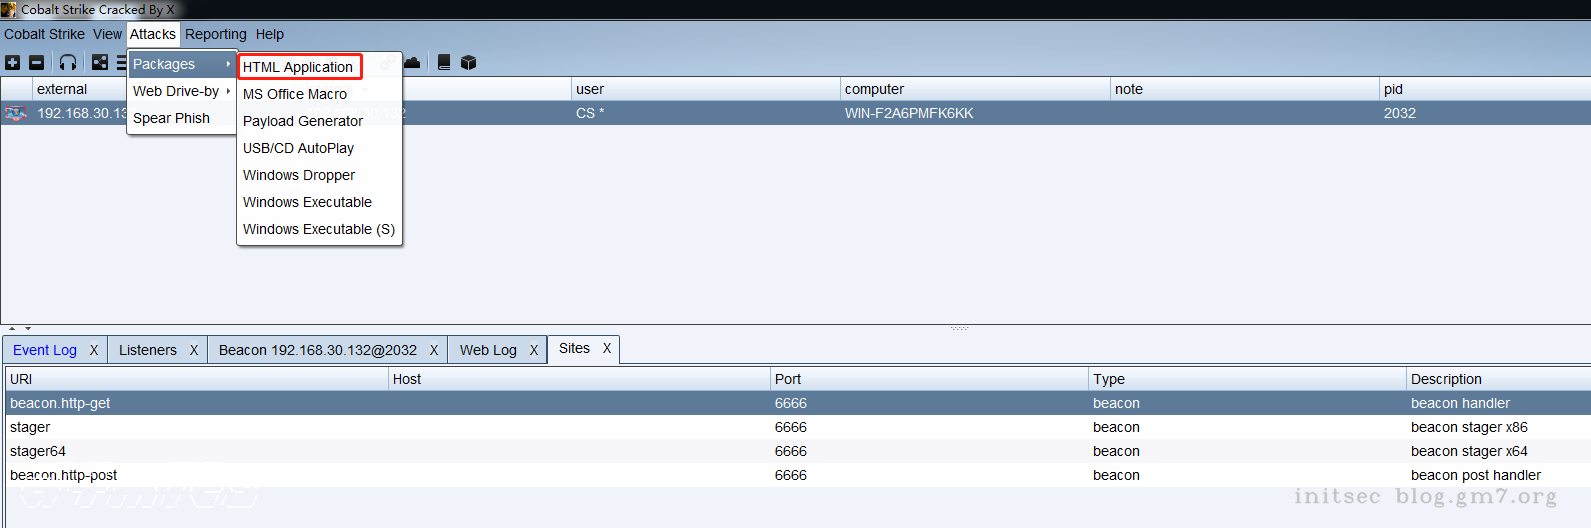Click the pivot graph view toolbar icon
The width and height of the screenshot is (1591, 528).
[100, 62]
